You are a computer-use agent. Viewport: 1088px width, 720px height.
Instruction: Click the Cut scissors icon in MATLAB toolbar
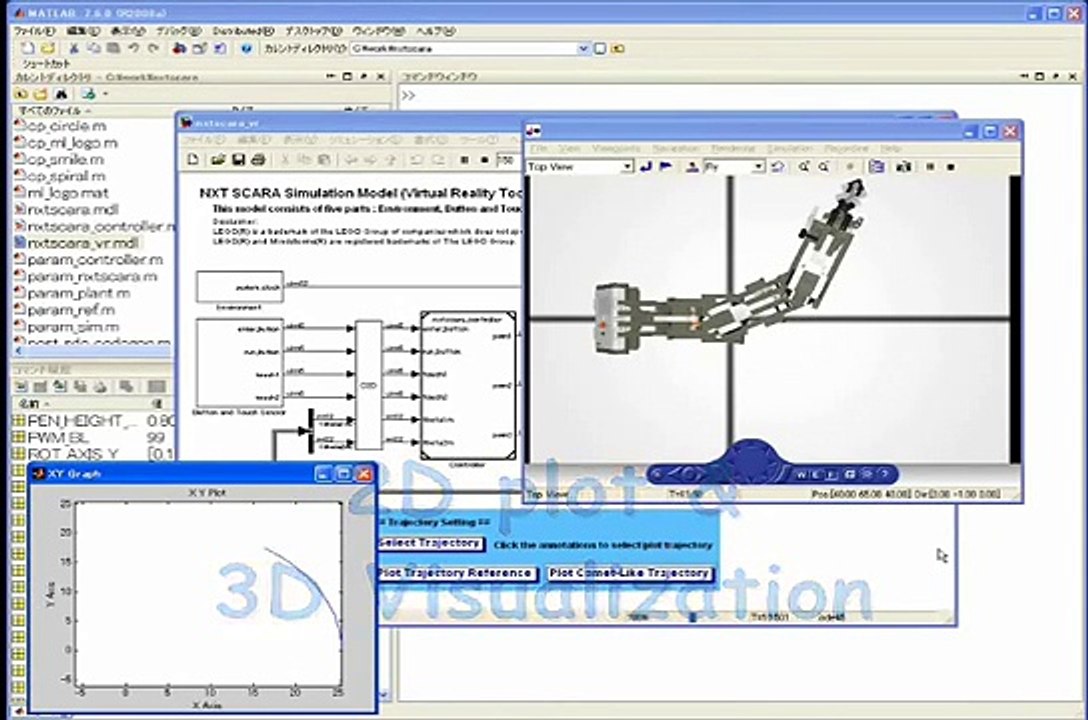[x=74, y=49]
